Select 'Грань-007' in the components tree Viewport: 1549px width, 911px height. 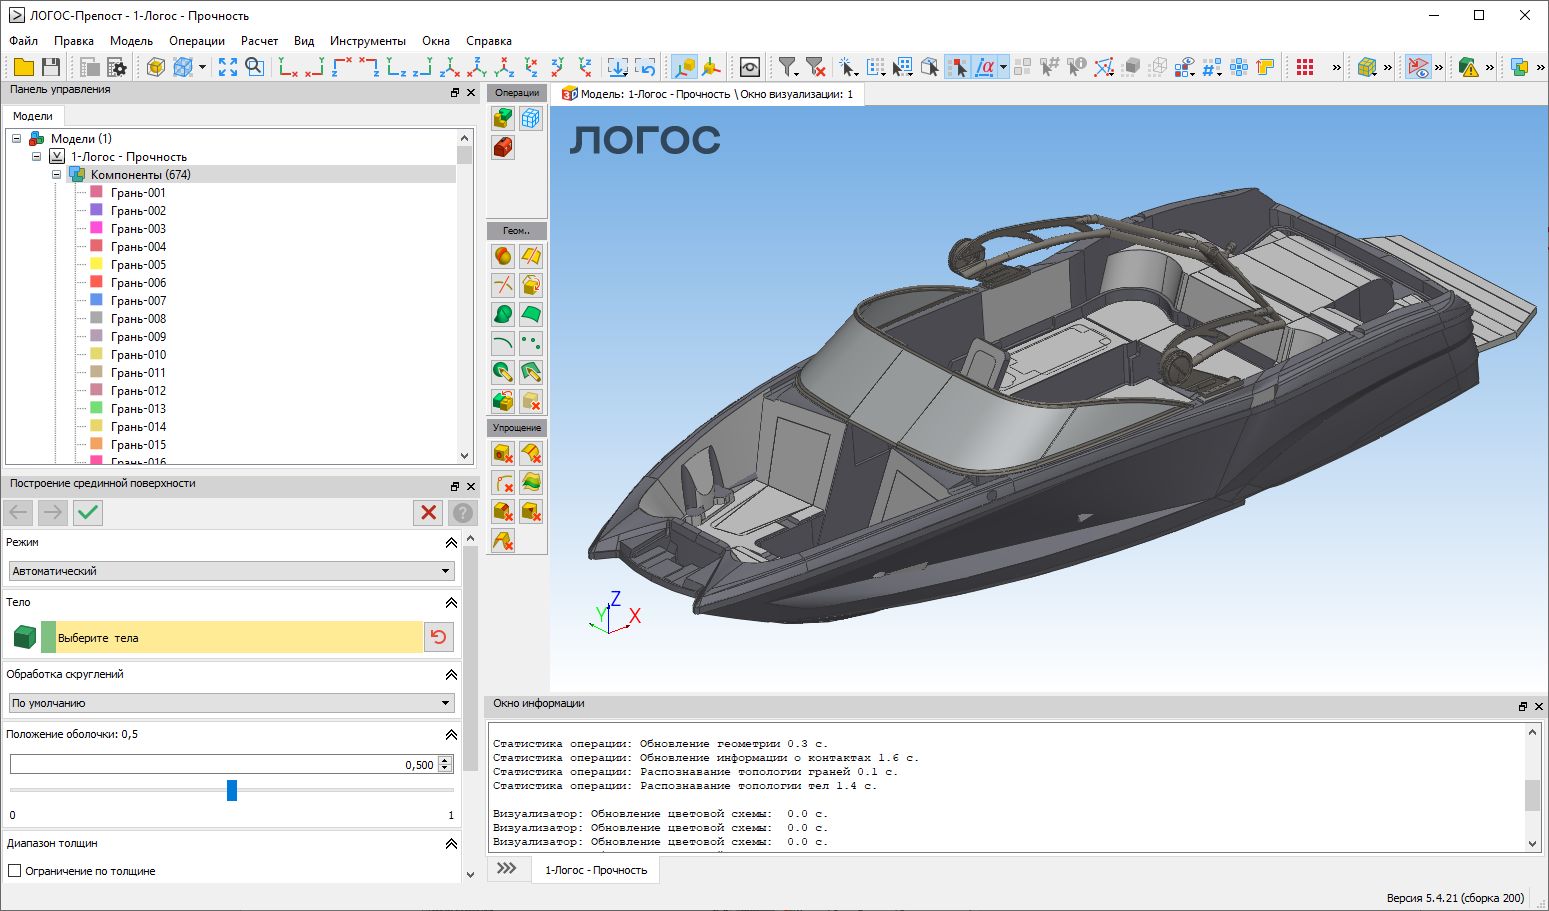(138, 301)
